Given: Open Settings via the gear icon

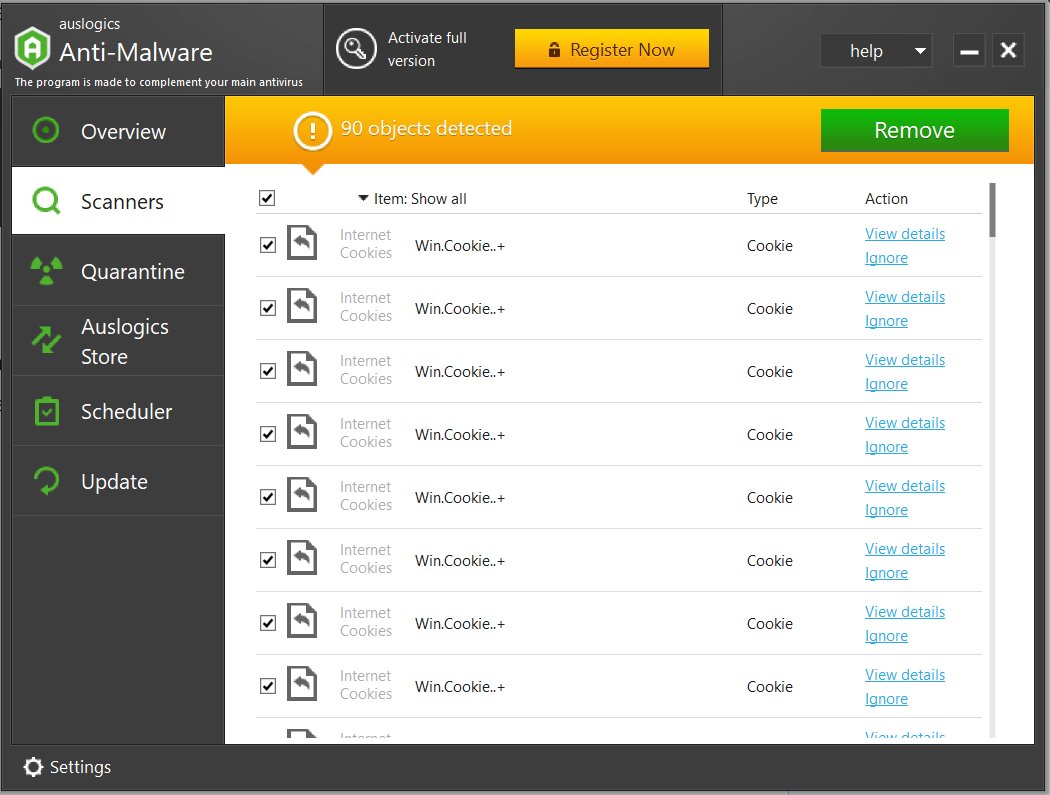Looking at the screenshot, I should (33, 767).
